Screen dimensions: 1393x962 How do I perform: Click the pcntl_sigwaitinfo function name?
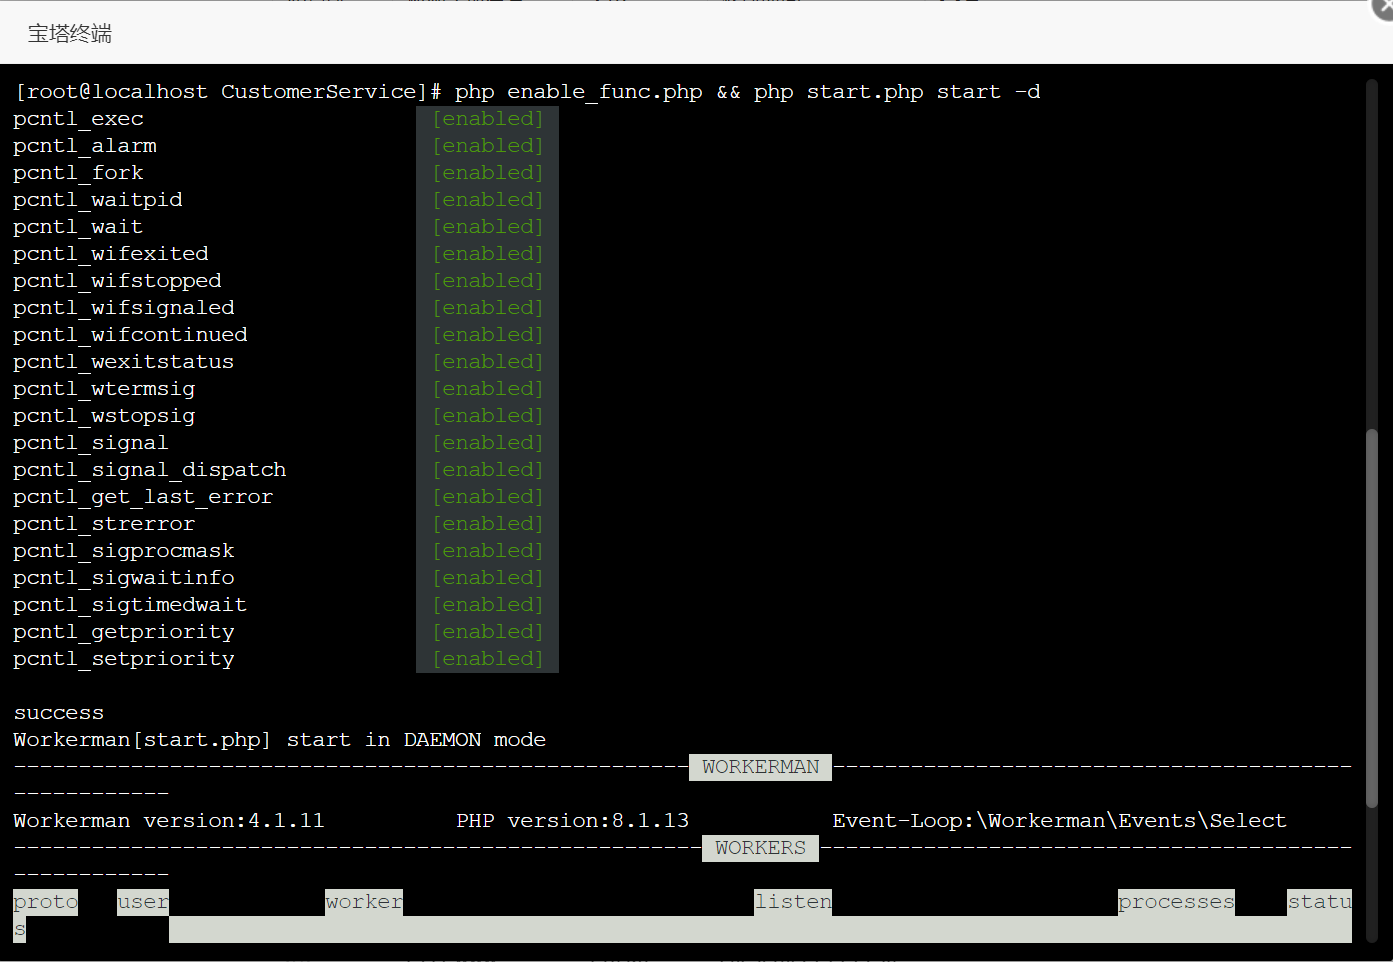(124, 578)
